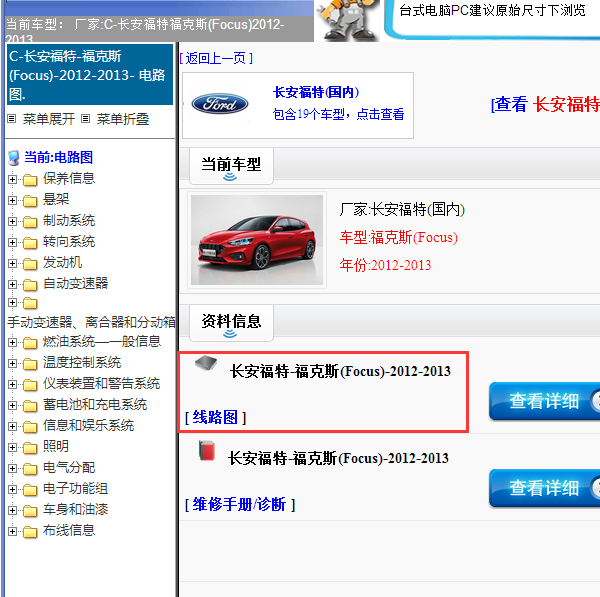Image resolution: width=600 pixels, height=597 pixels.
Task: Click the mechanic mascot image in header
Action: (348, 20)
